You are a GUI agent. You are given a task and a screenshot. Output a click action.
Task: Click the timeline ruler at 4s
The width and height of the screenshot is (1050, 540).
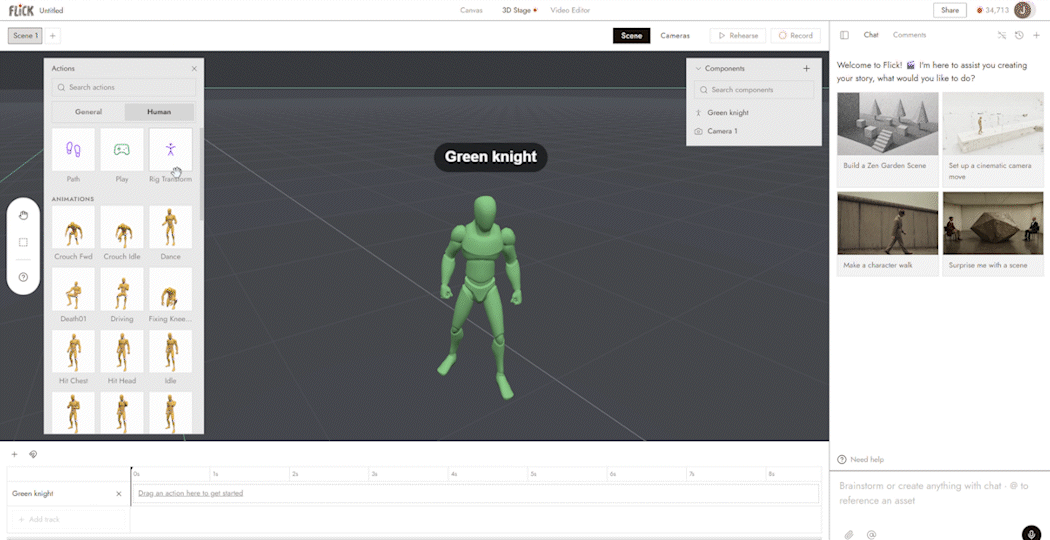(454, 474)
